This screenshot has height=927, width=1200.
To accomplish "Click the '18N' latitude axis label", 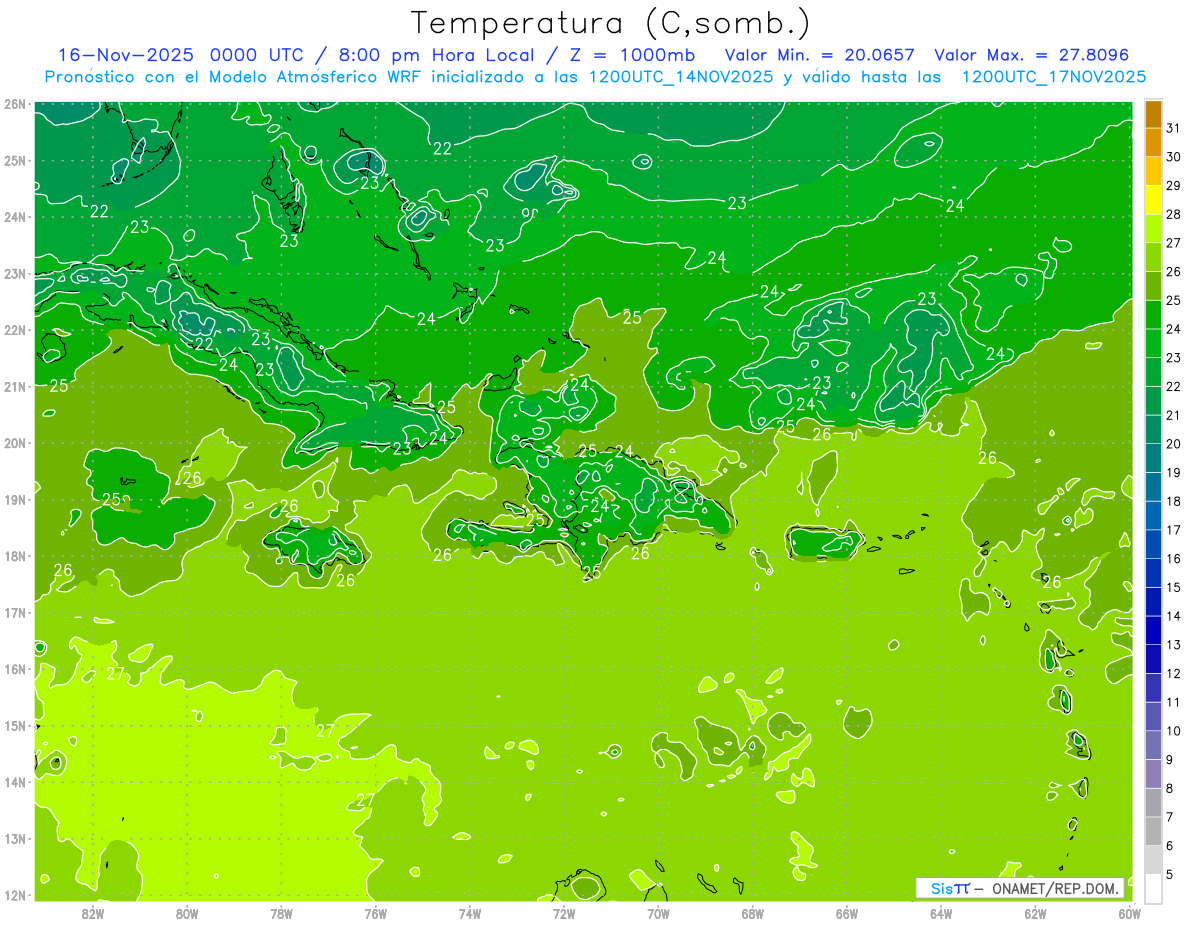I will point(14,556).
